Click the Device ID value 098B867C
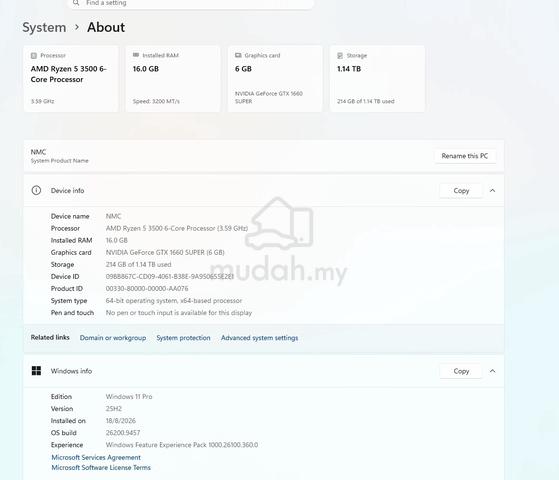This screenshot has width=559, height=480. click(x=170, y=277)
